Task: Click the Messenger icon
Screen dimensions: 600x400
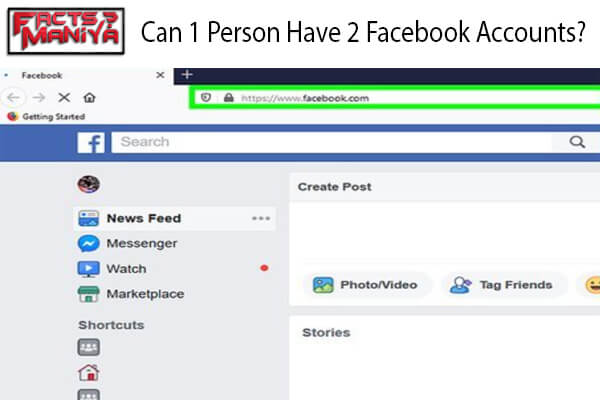Action: pos(88,243)
